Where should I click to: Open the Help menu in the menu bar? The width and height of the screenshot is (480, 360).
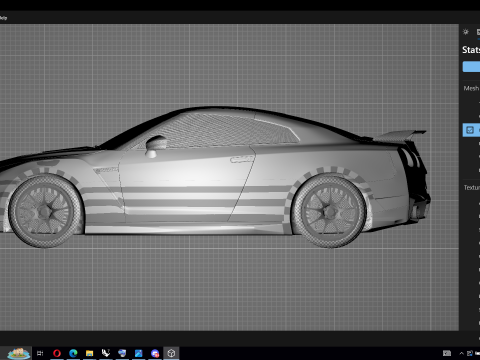[x=3, y=18]
